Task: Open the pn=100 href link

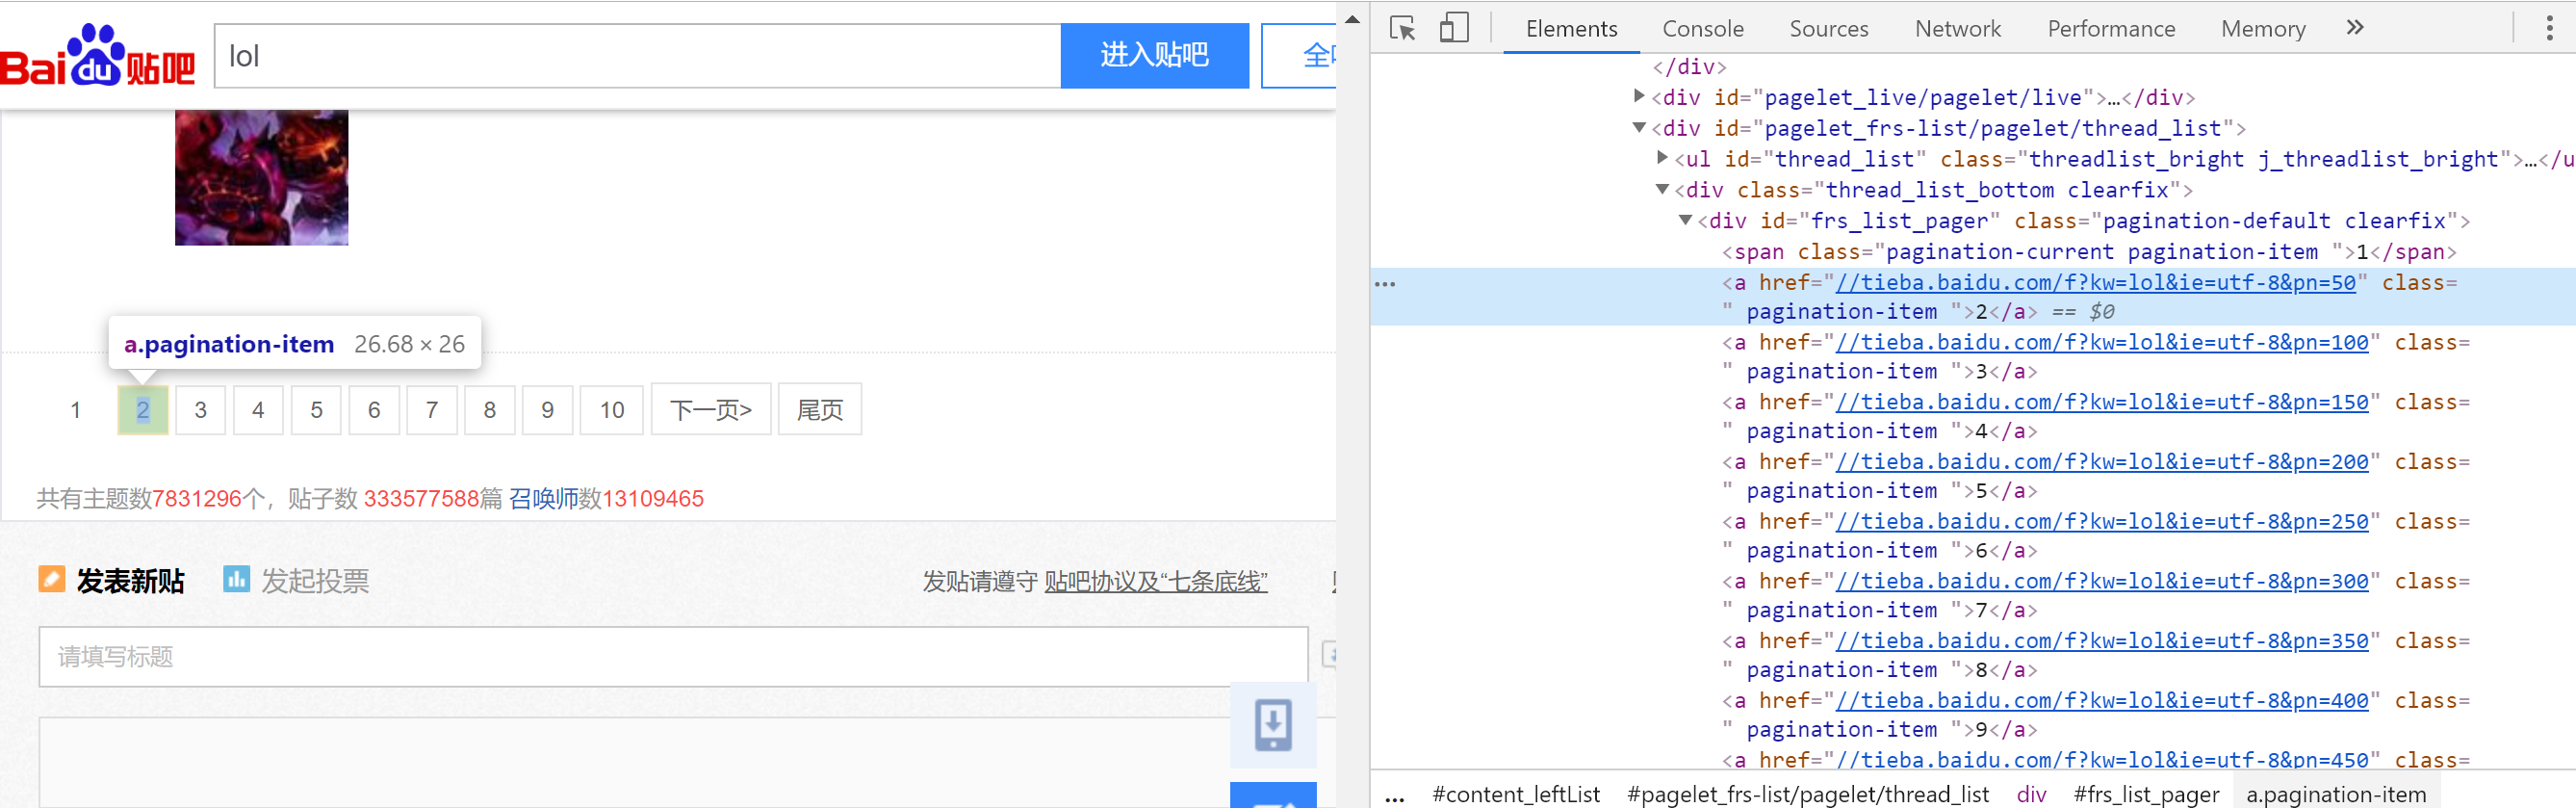Action: [2102, 343]
